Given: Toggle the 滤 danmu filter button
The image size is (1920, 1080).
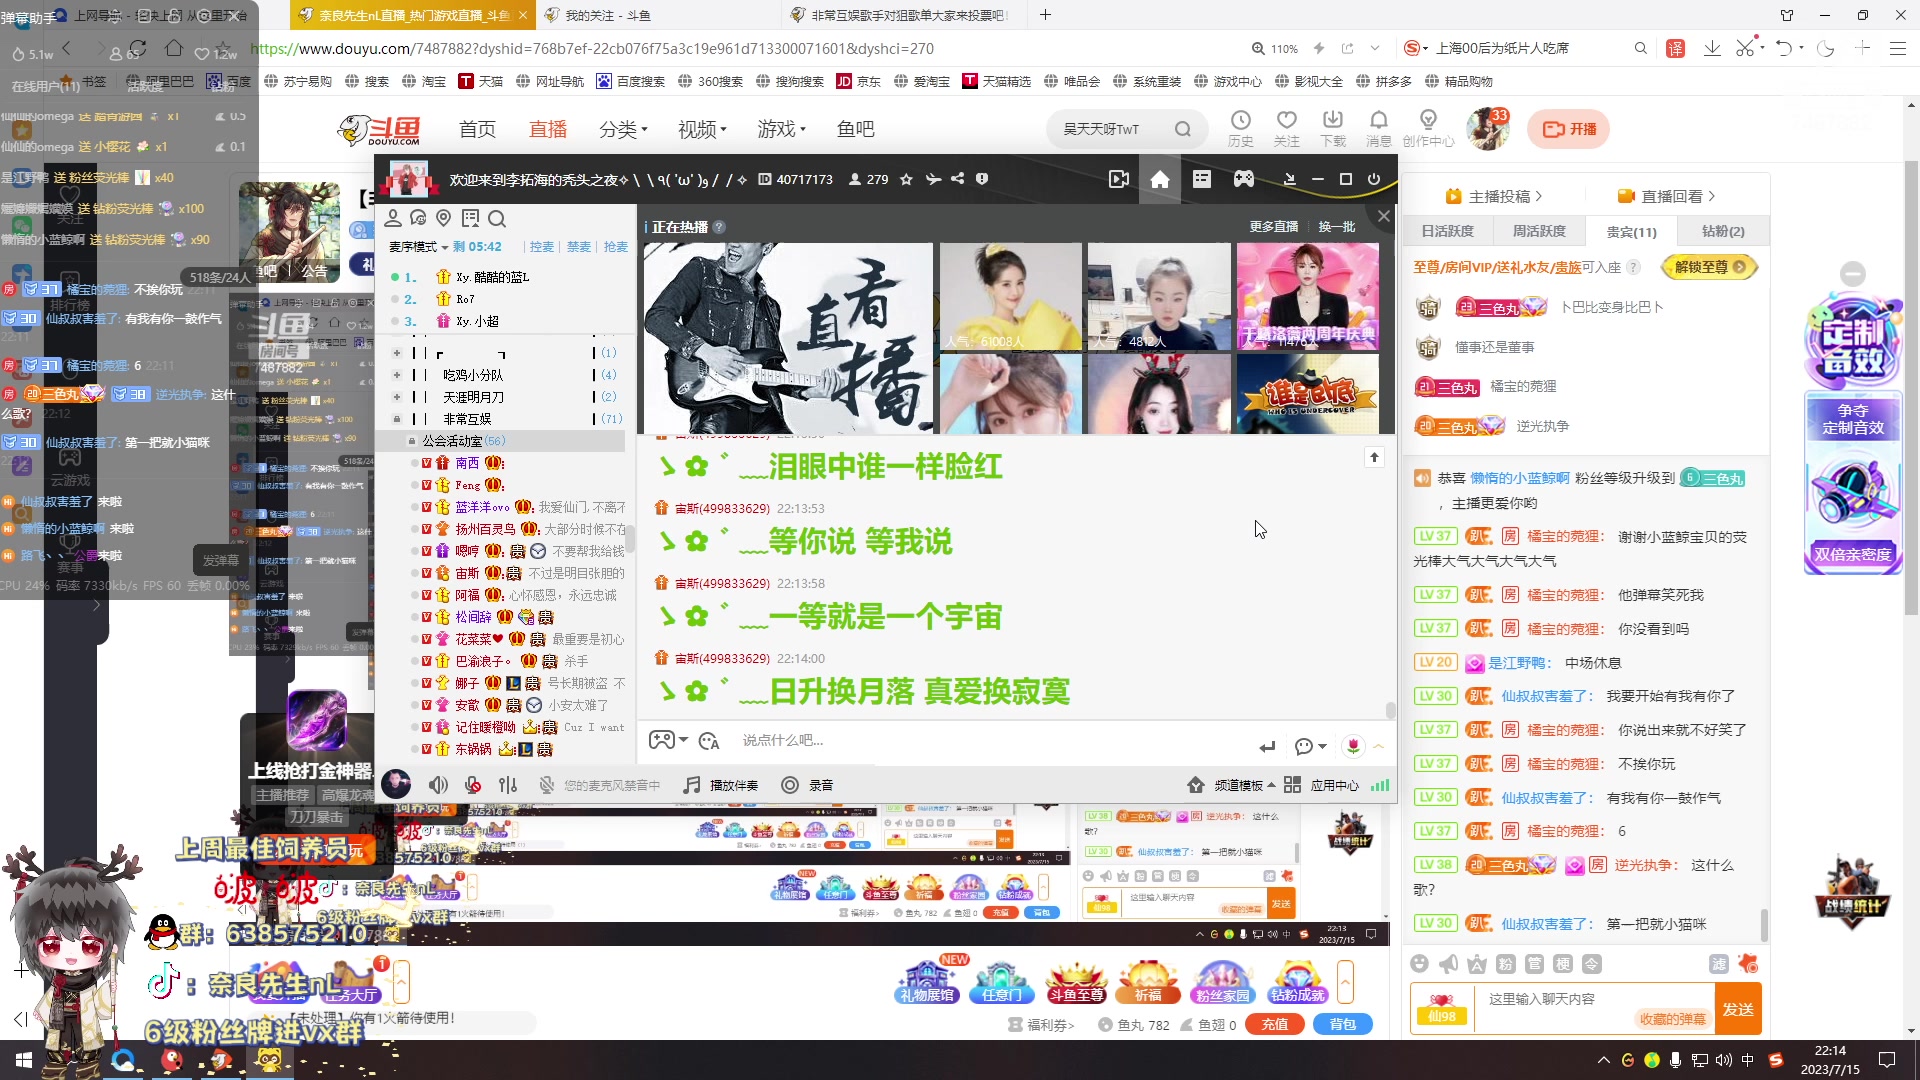Looking at the screenshot, I should (1718, 963).
